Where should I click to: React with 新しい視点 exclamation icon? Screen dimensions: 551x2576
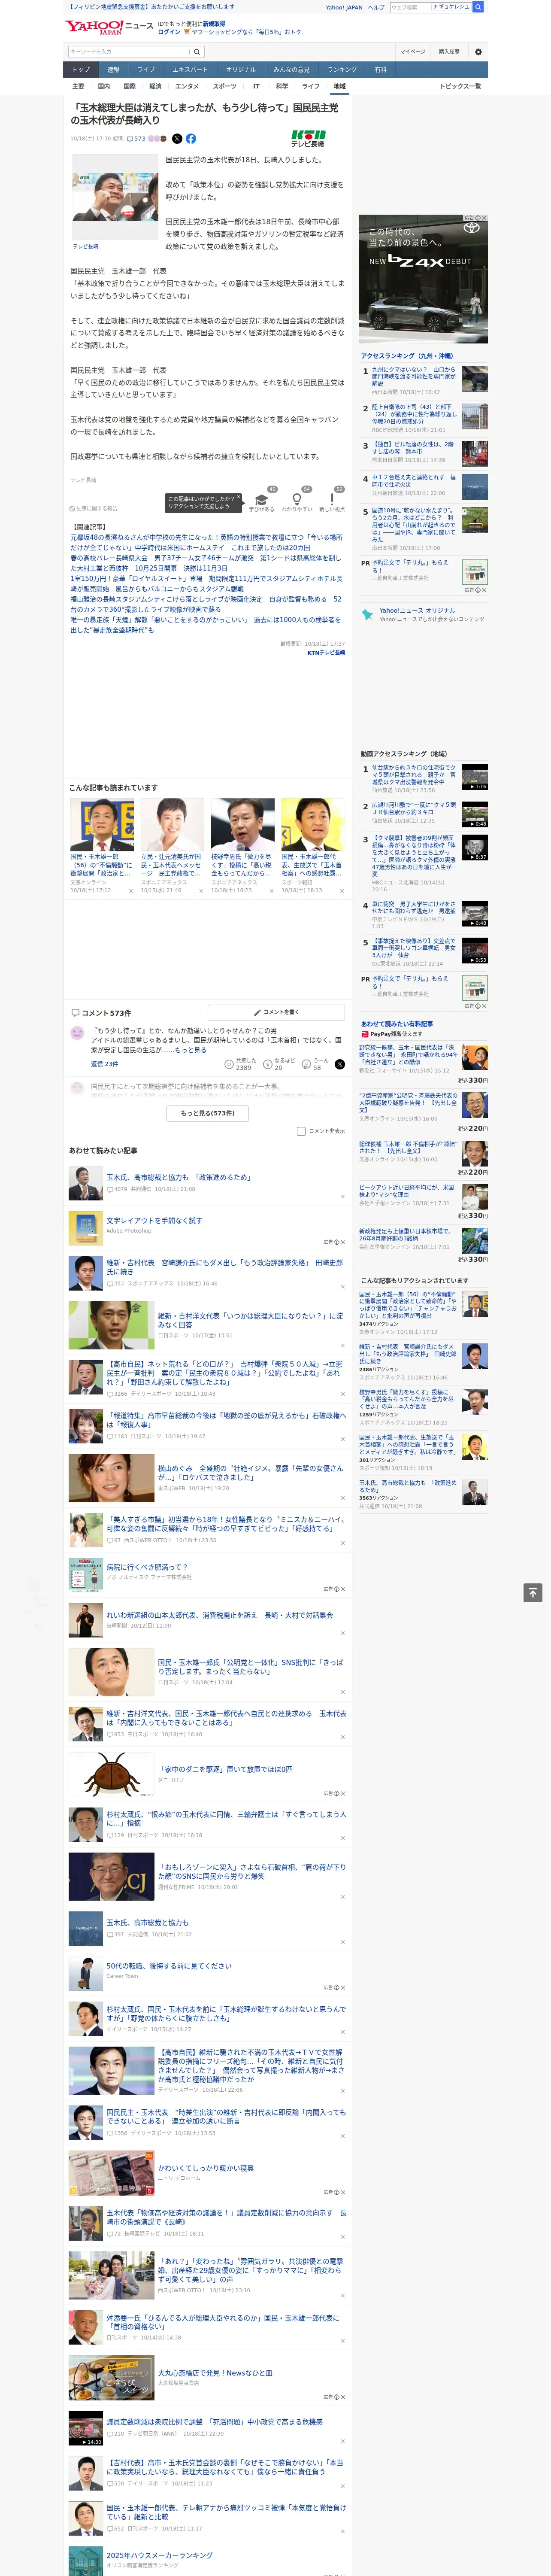[x=332, y=499]
